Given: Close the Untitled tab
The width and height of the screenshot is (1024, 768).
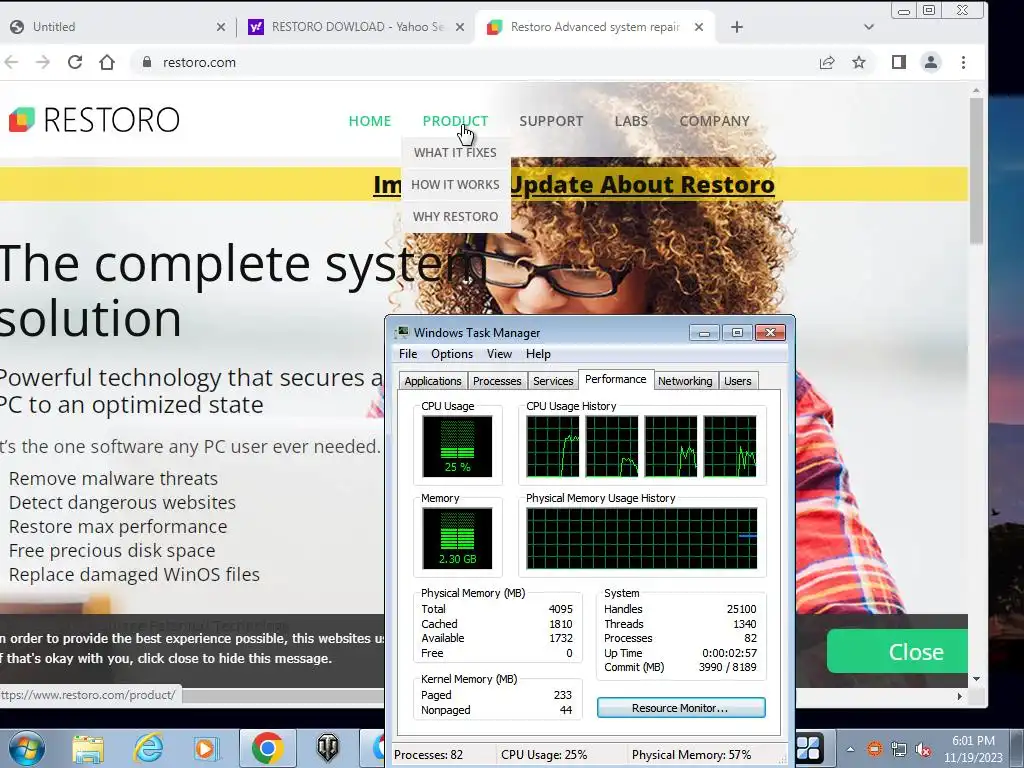Looking at the screenshot, I should click(x=221, y=27).
